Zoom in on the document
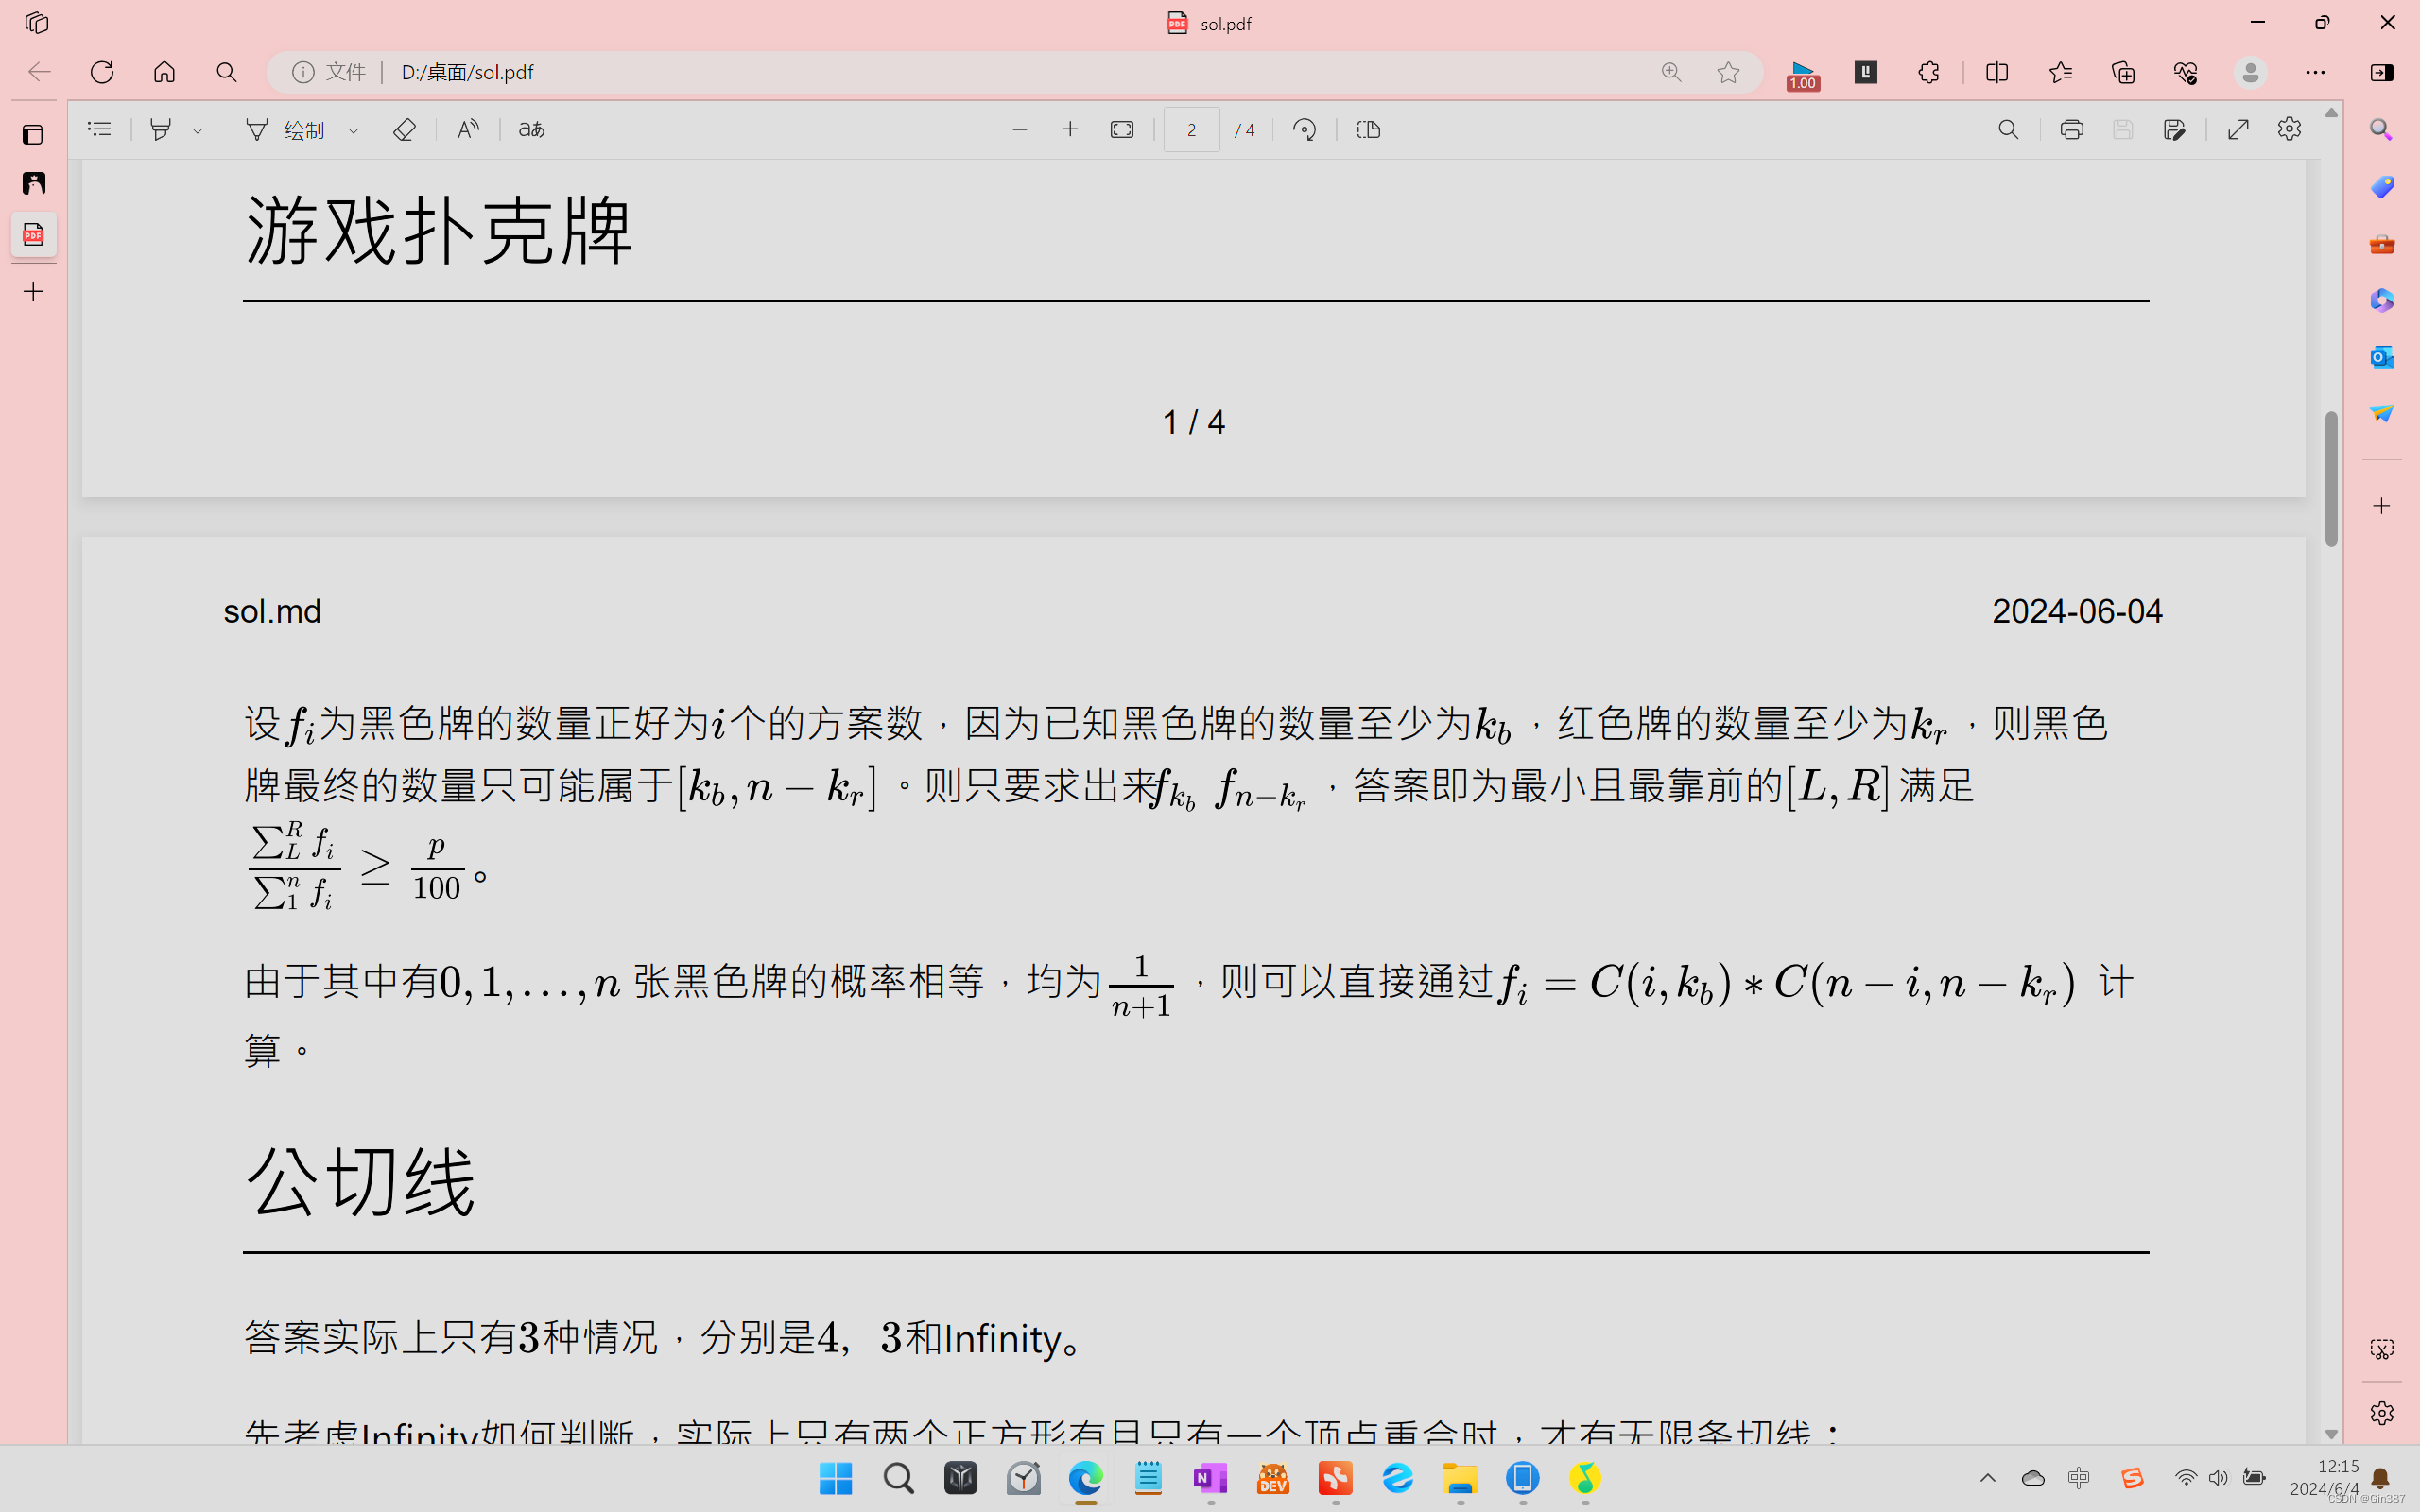Viewport: 2420px width, 1512px height. click(x=1070, y=129)
